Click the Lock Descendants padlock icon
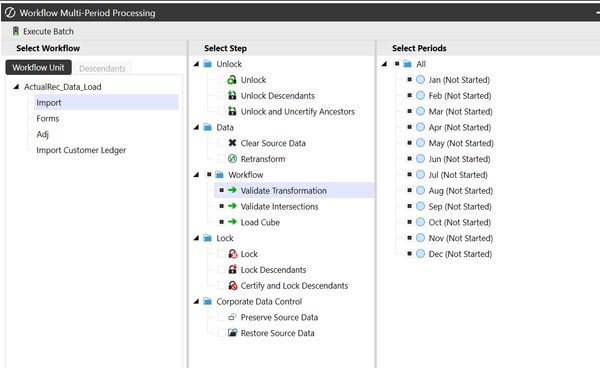Viewport: 600px width, 368px height. [232, 269]
